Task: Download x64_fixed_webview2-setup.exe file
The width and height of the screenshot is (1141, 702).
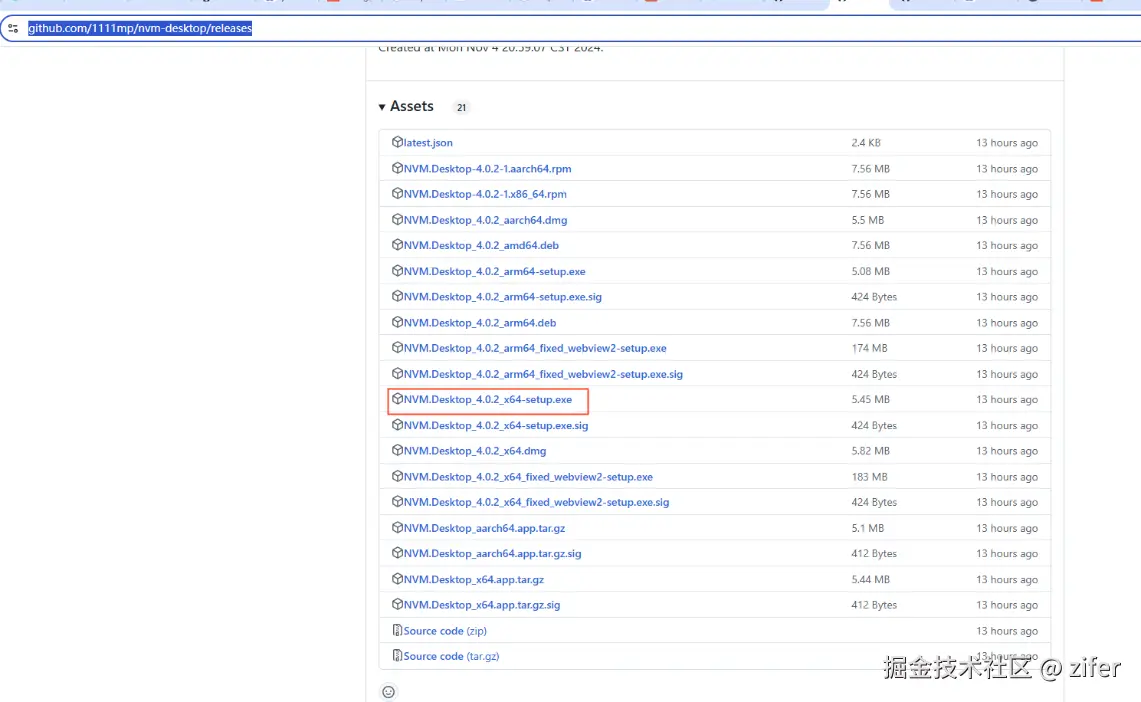Action: point(528,477)
